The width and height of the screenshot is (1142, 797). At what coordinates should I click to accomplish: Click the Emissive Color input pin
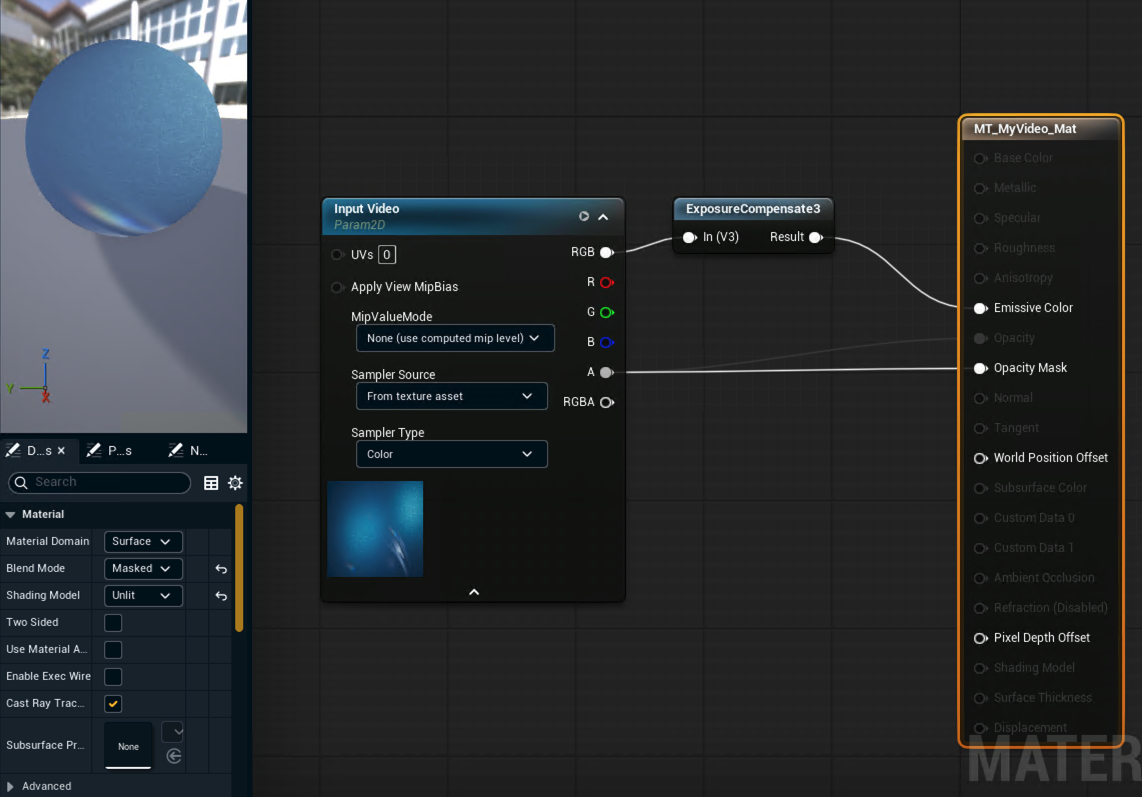pyautogui.click(x=980, y=308)
